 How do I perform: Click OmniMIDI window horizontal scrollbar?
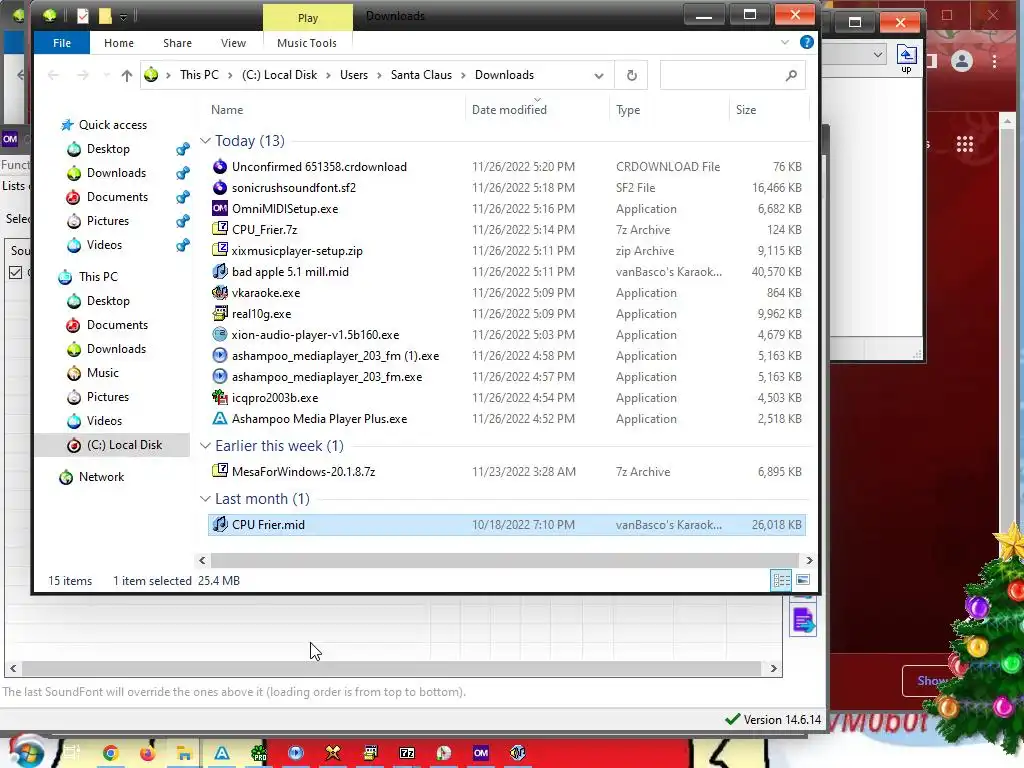point(392,669)
